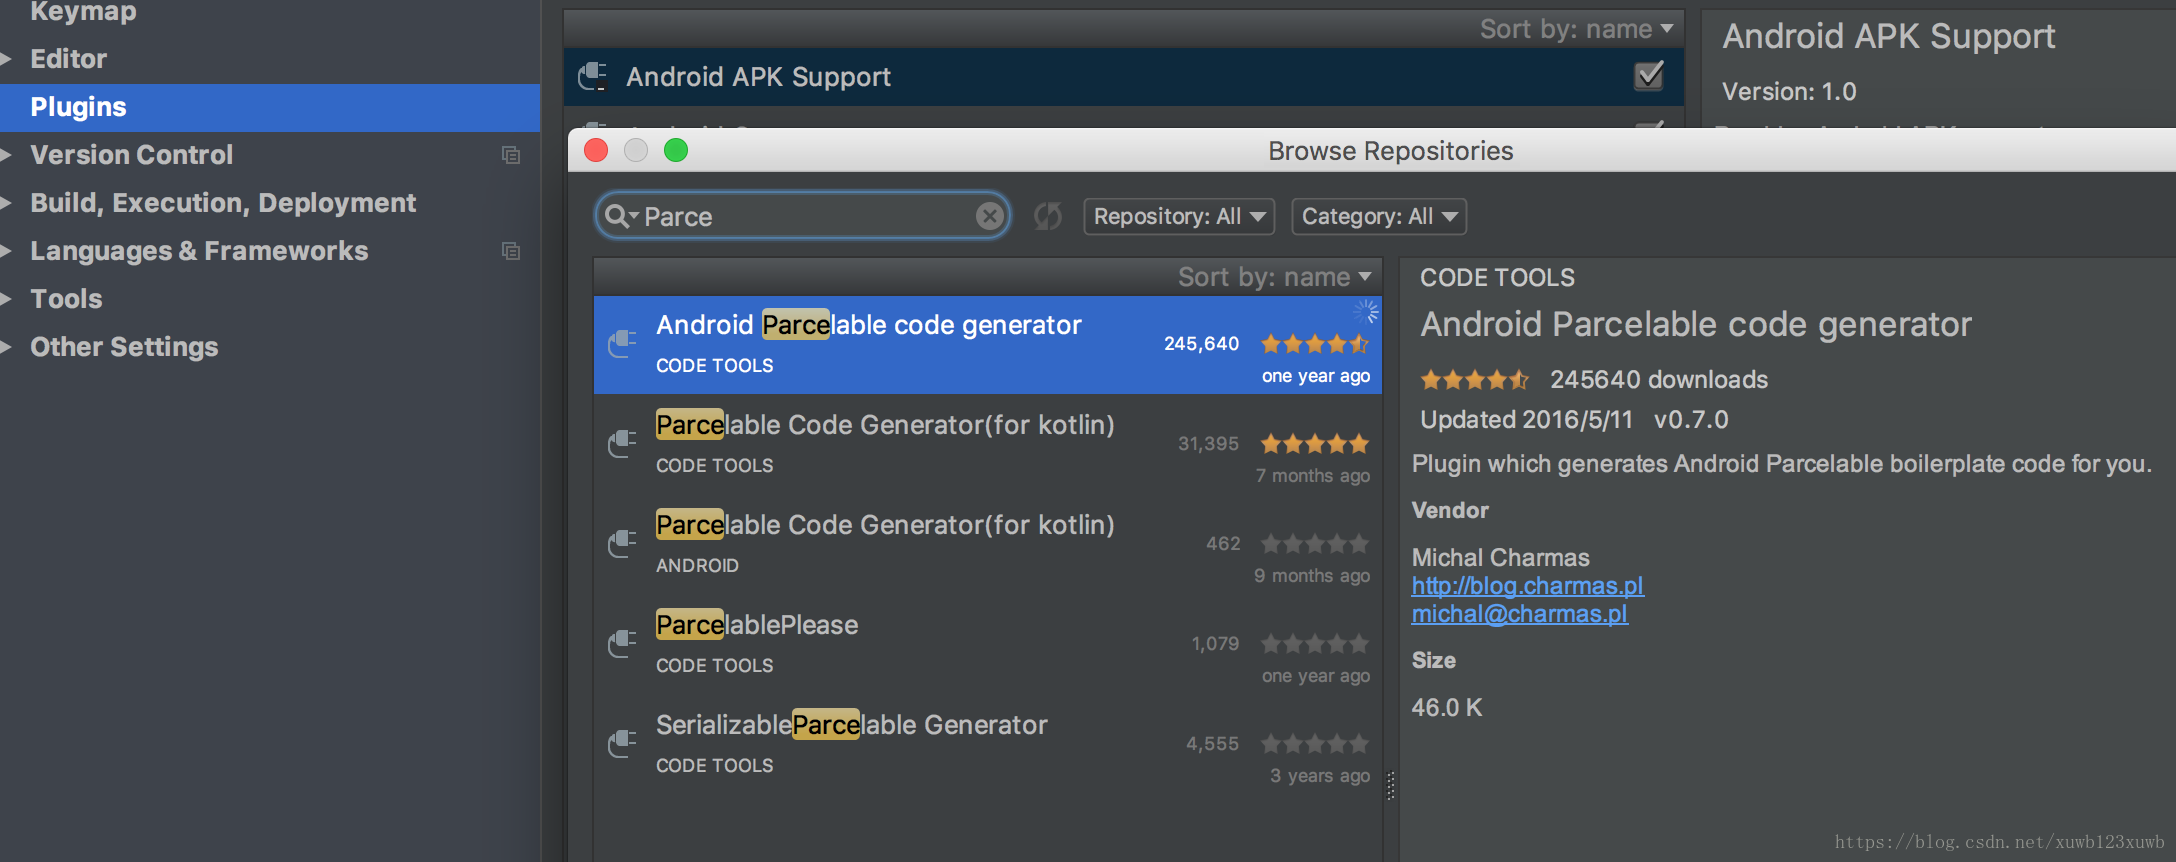Open the Category: All dropdown
This screenshot has height=862, width=2176.
(x=1379, y=216)
